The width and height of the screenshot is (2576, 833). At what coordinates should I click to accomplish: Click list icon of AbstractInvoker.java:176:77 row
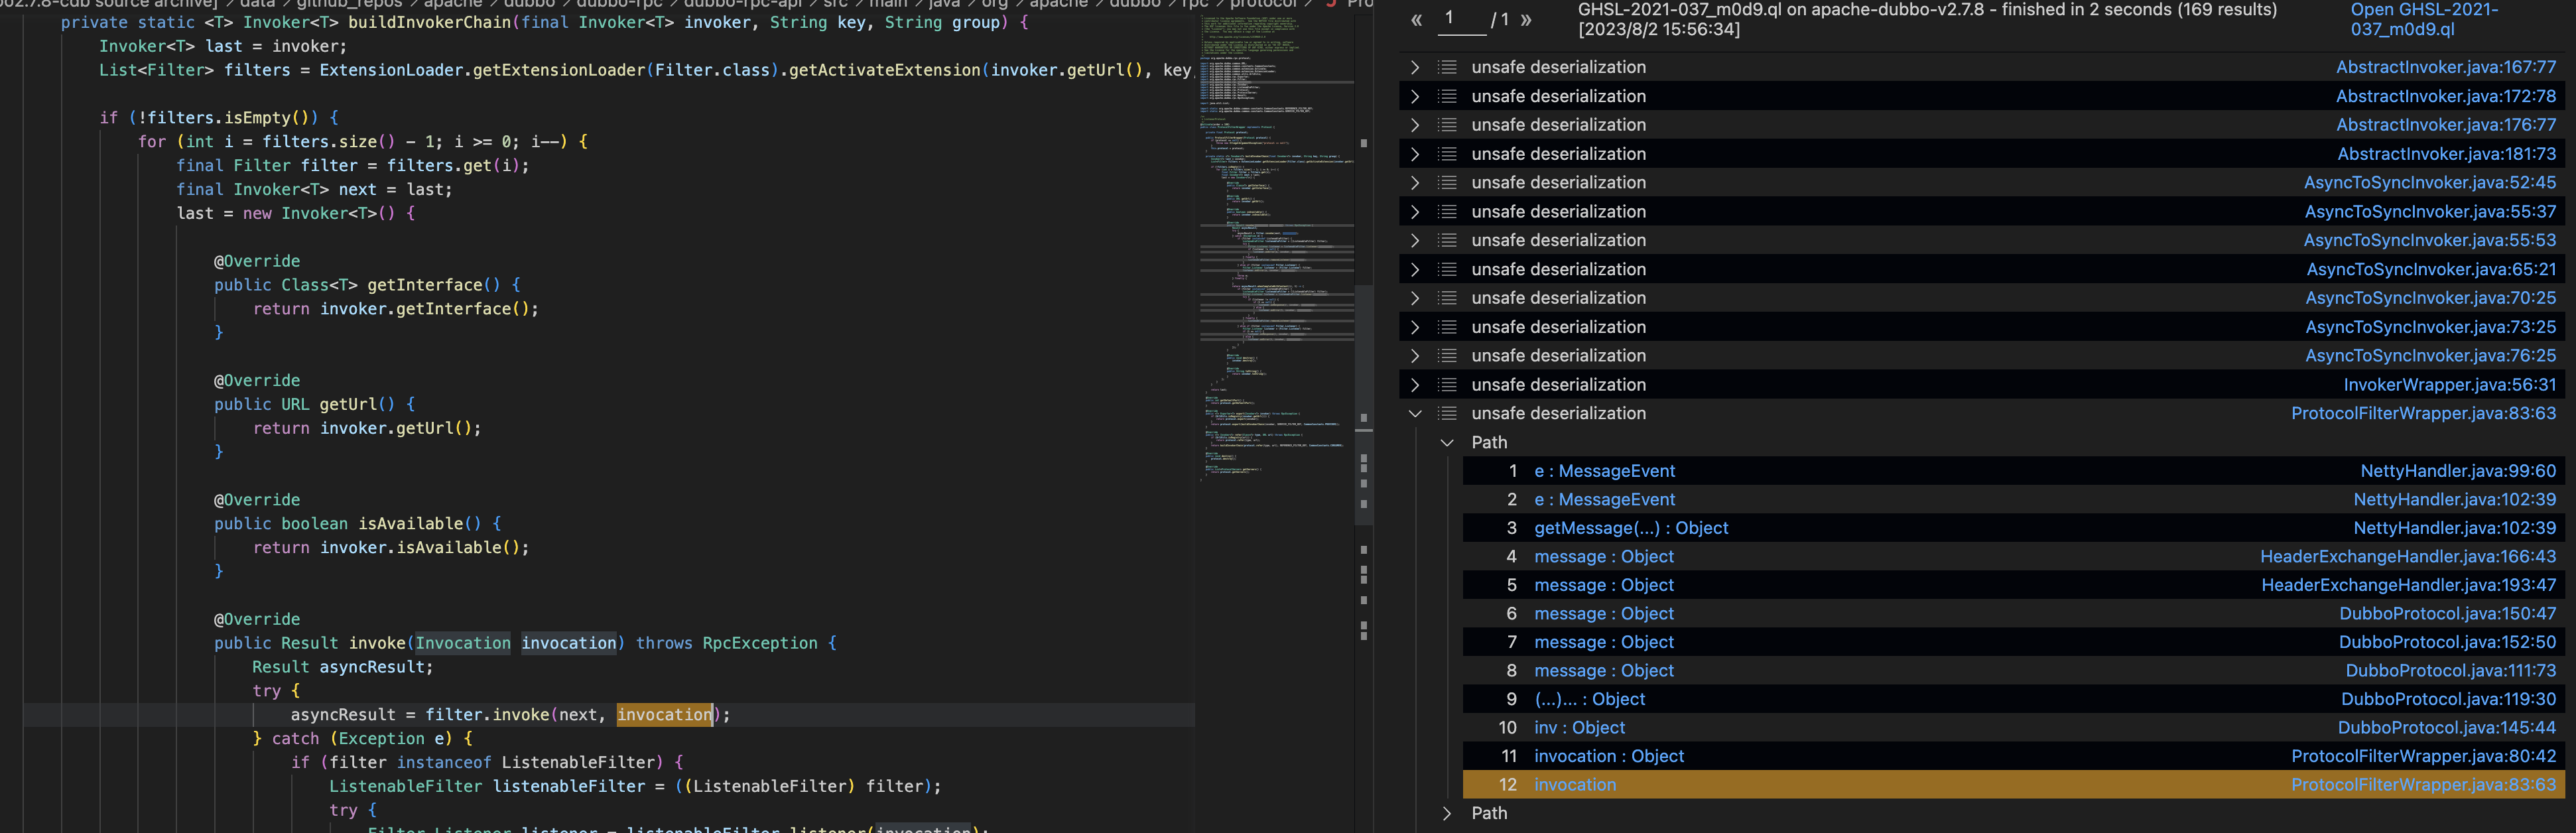pos(1447,125)
